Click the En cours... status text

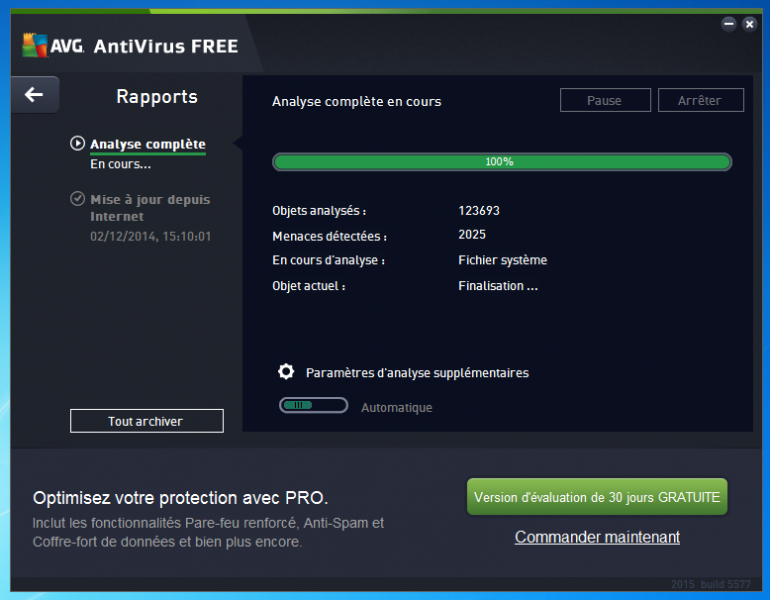pyautogui.click(x=120, y=164)
